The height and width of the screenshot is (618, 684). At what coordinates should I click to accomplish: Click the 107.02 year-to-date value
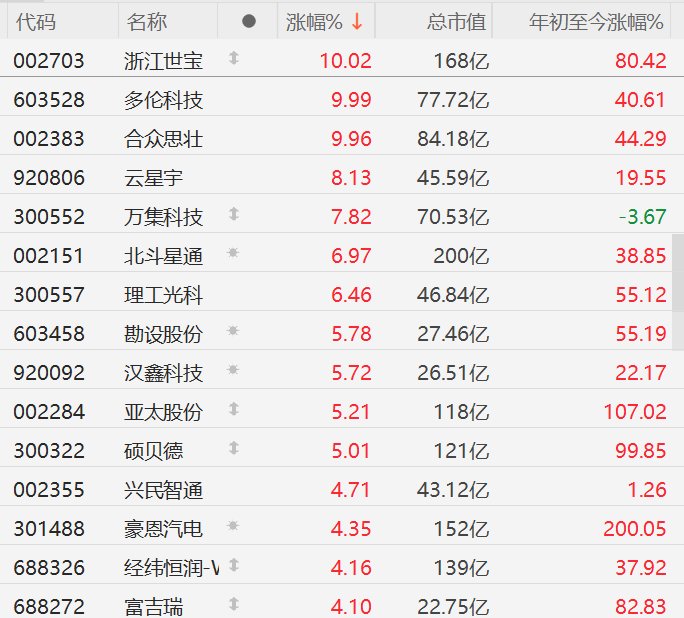point(635,412)
